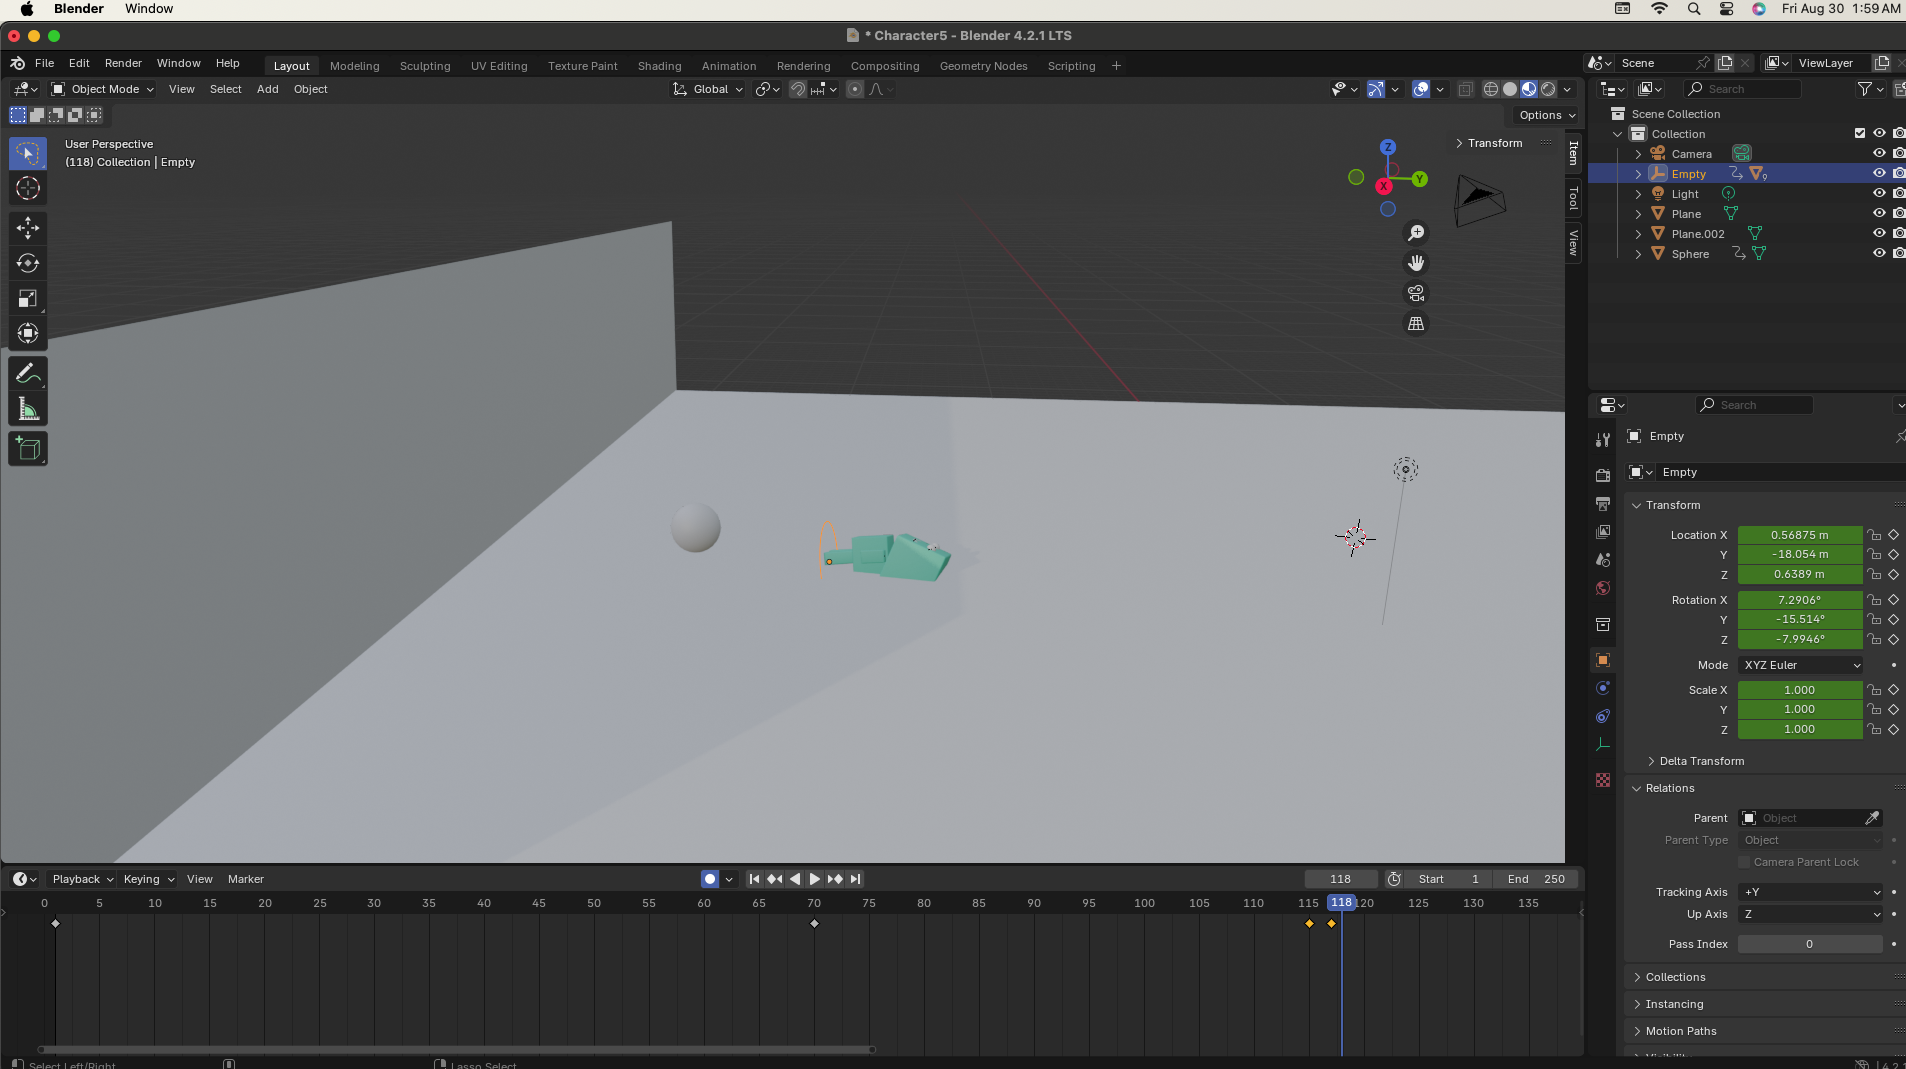The image size is (1906, 1069).
Task: Select the Cursor tool in toolbar
Action: click(x=28, y=189)
